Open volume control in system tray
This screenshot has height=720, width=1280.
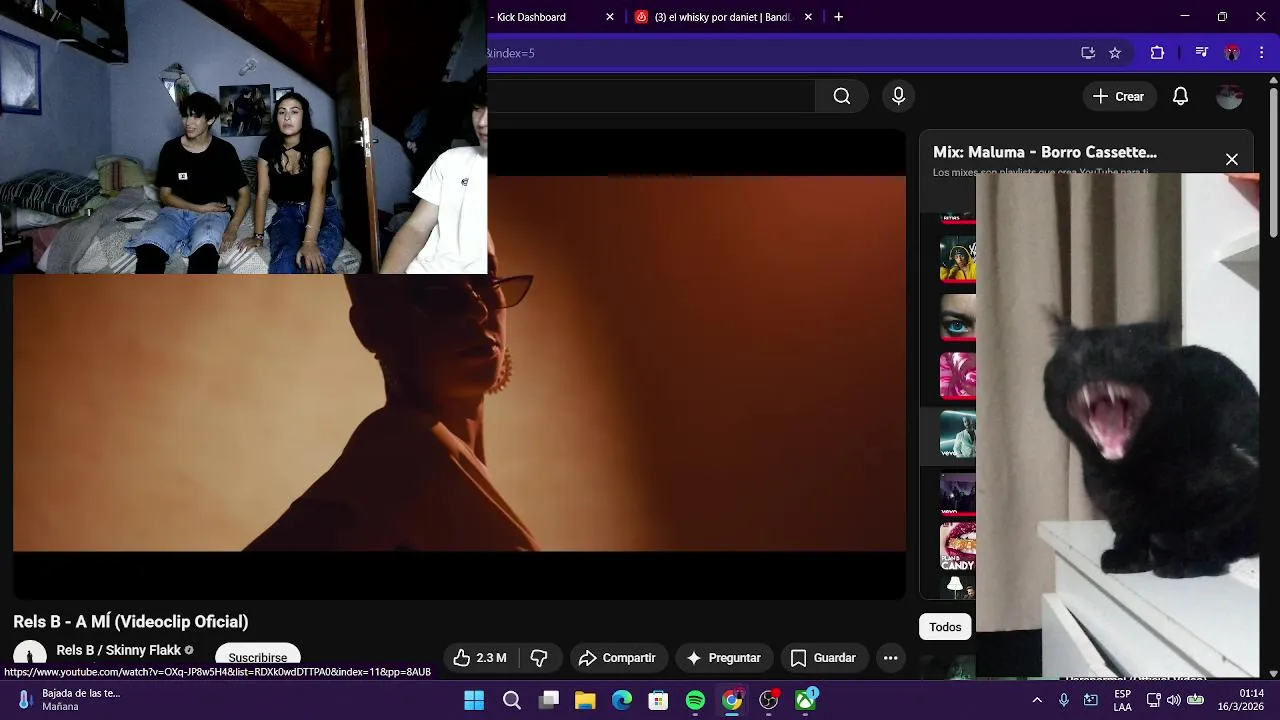[x=1174, y=700]
